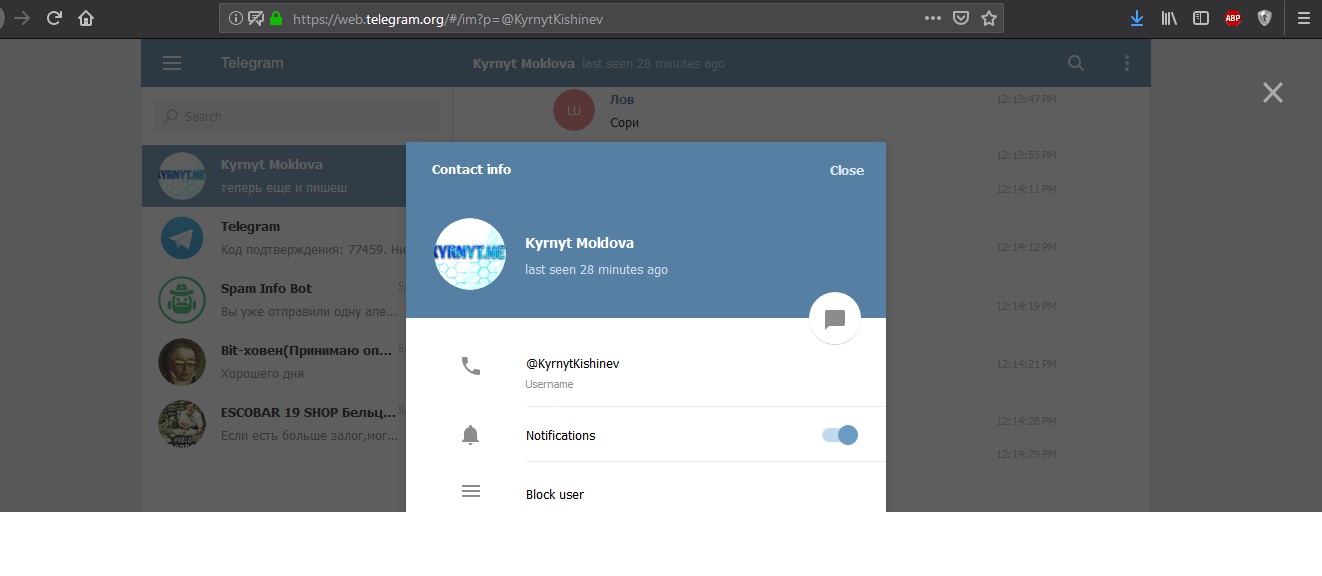Open Telegram's main hamburger menu
The width and height of the screenshot is (1322, 576).
(172, 63)
